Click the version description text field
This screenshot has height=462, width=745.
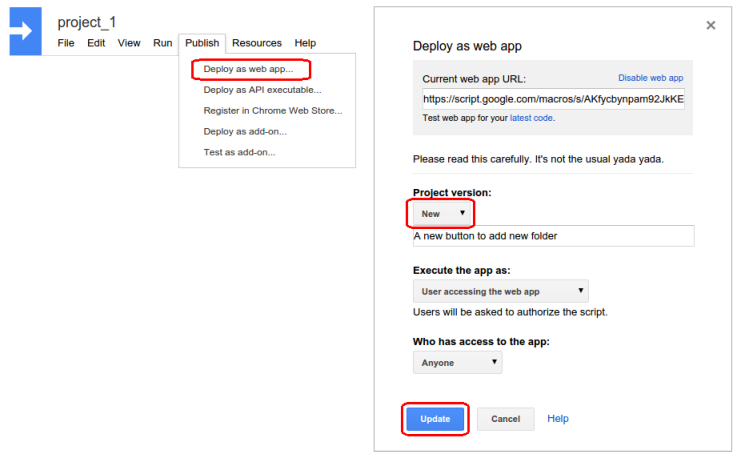point(554,236)
